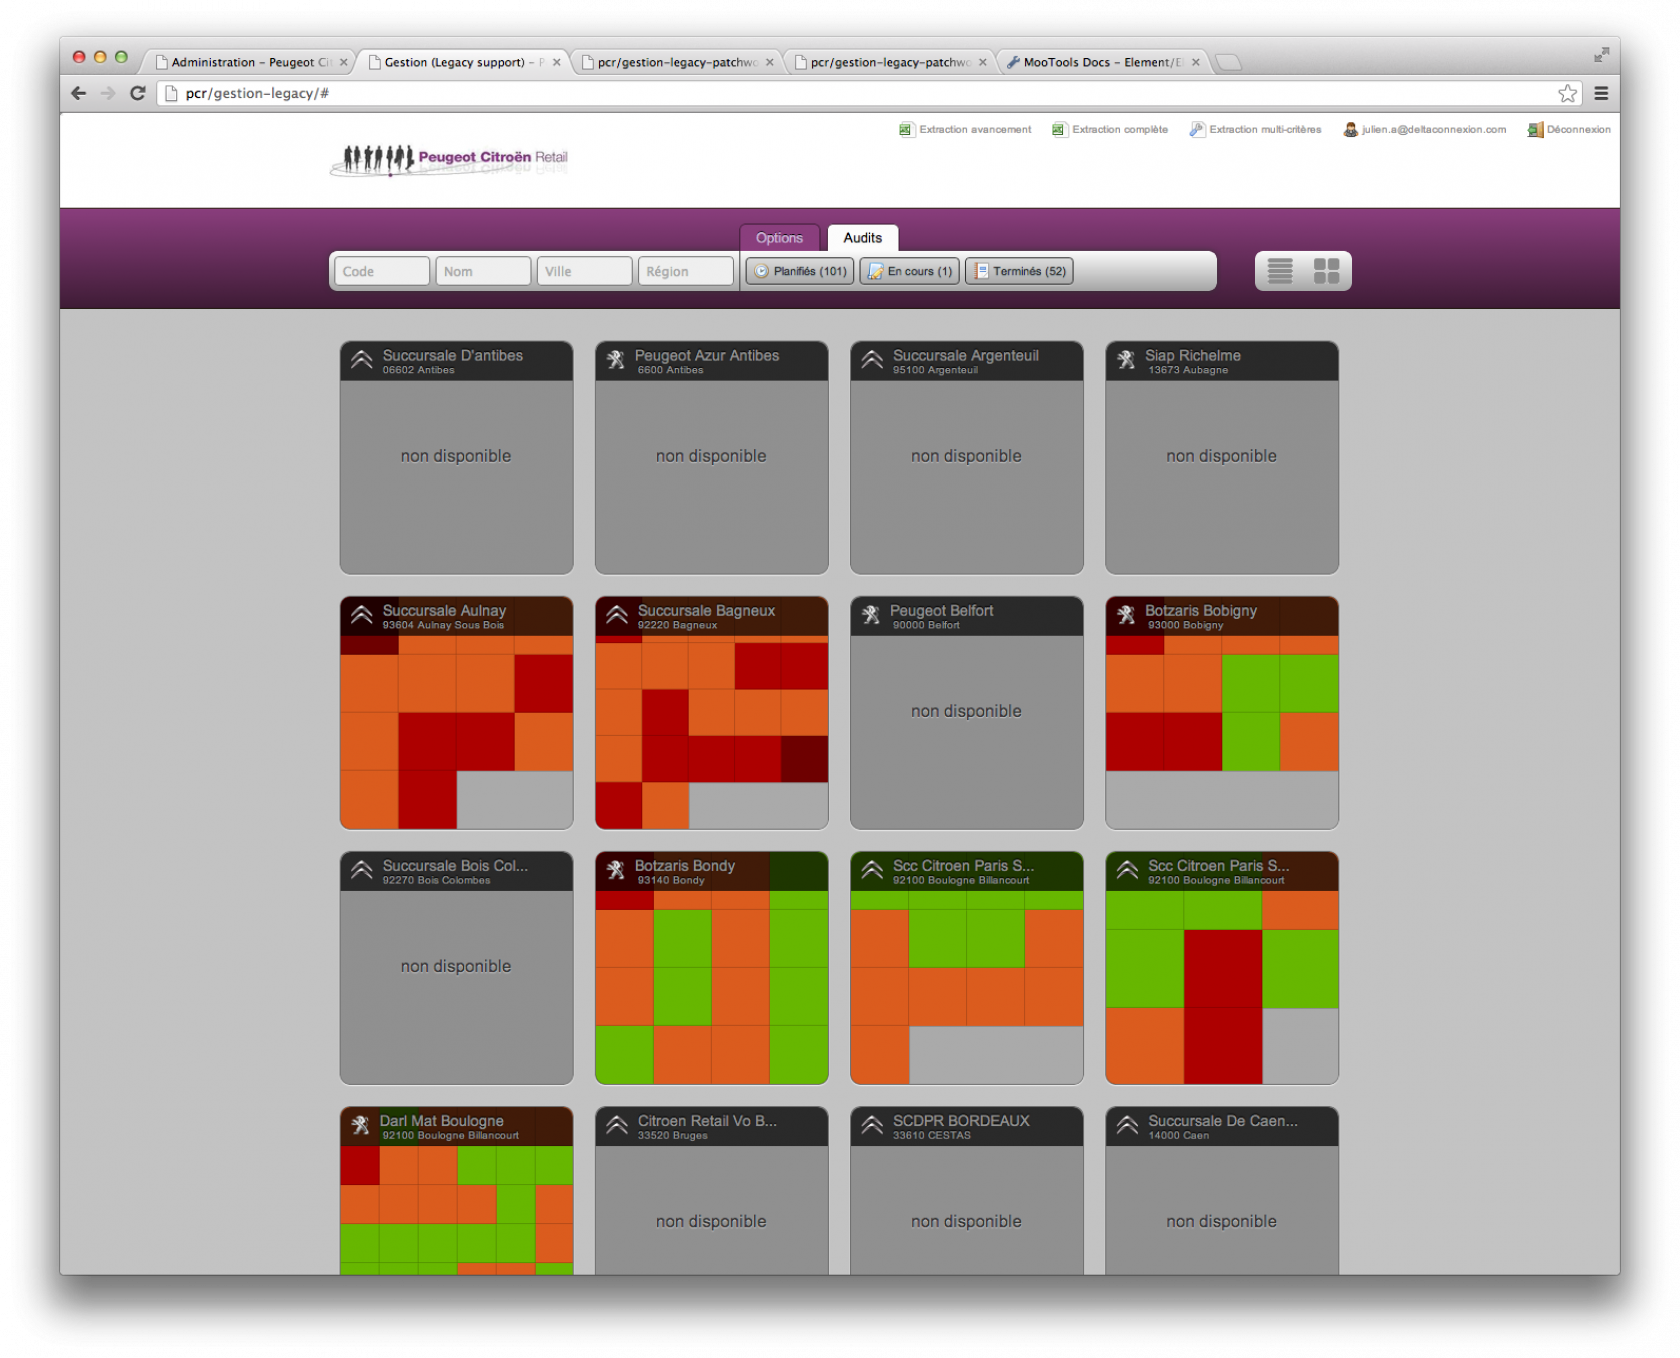Viewport: 1680px width, 1358px height.
Task: Click the Citroën logo on Succursale Aulnay card
Action: 362,615
